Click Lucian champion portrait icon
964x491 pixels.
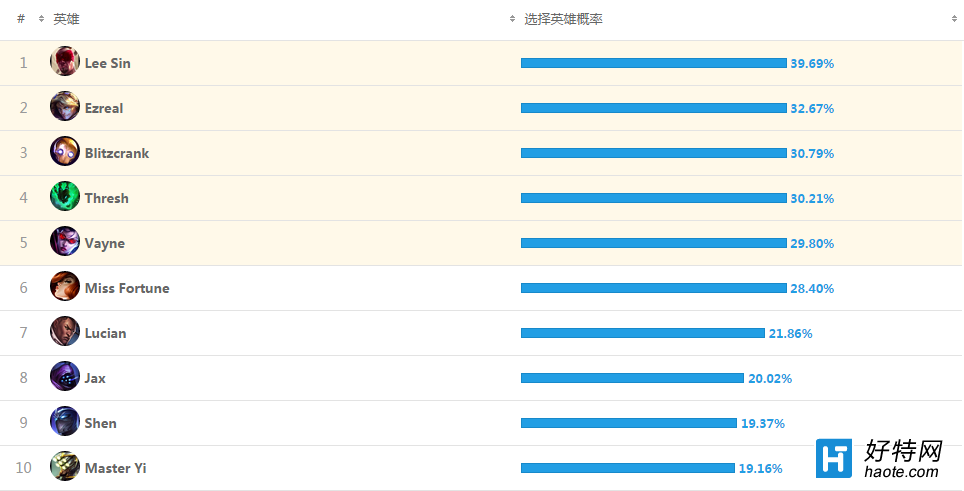pos(65,332)
